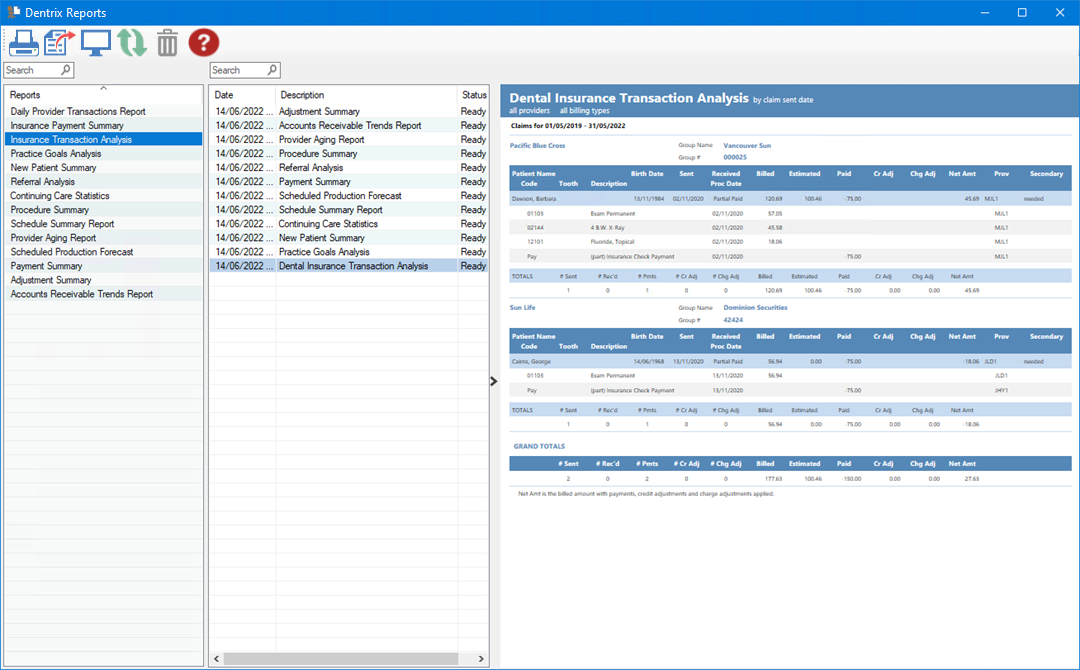Click the Export report icon

click(60, 43)
